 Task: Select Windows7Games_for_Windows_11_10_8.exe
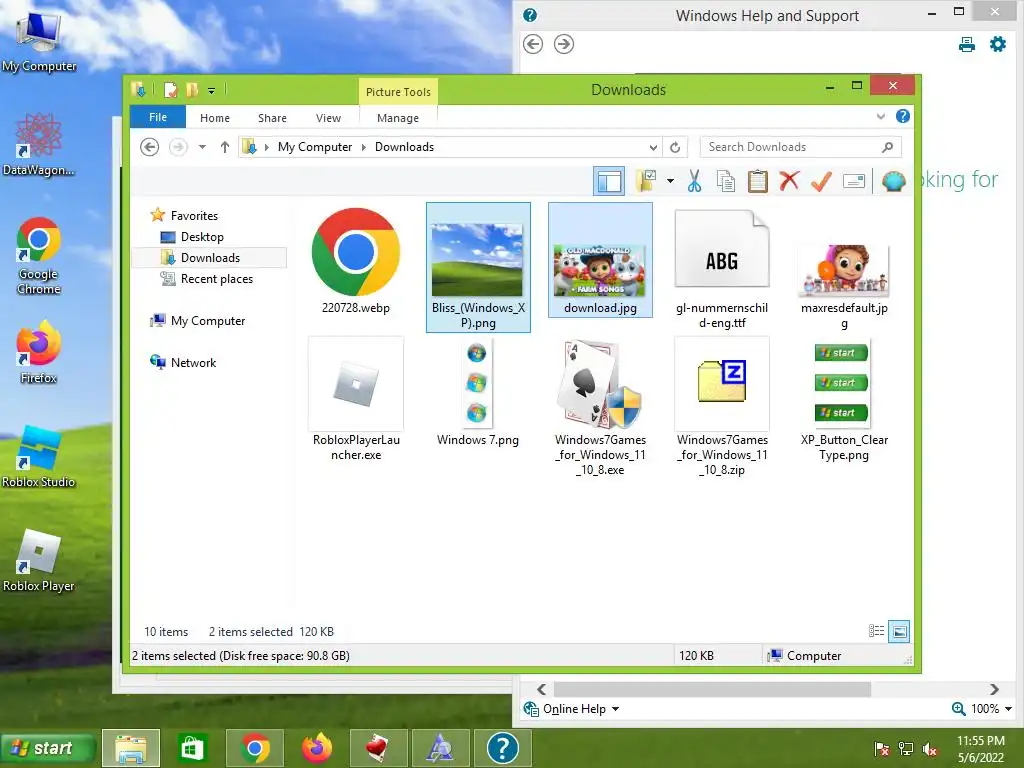click(x=600, y=407)
